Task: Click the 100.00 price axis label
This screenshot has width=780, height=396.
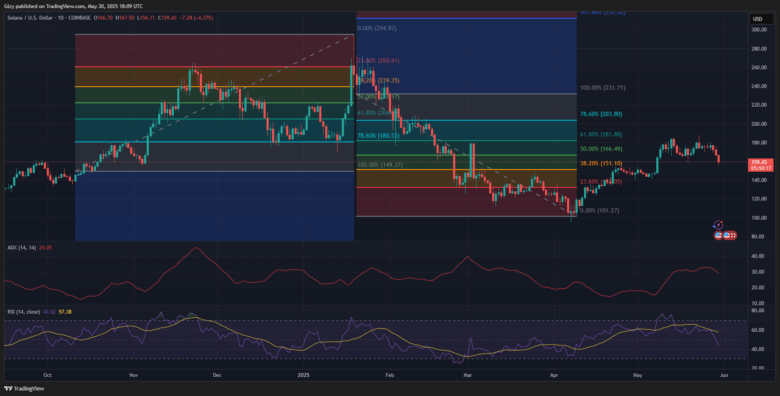Action: tap(758, 218)
